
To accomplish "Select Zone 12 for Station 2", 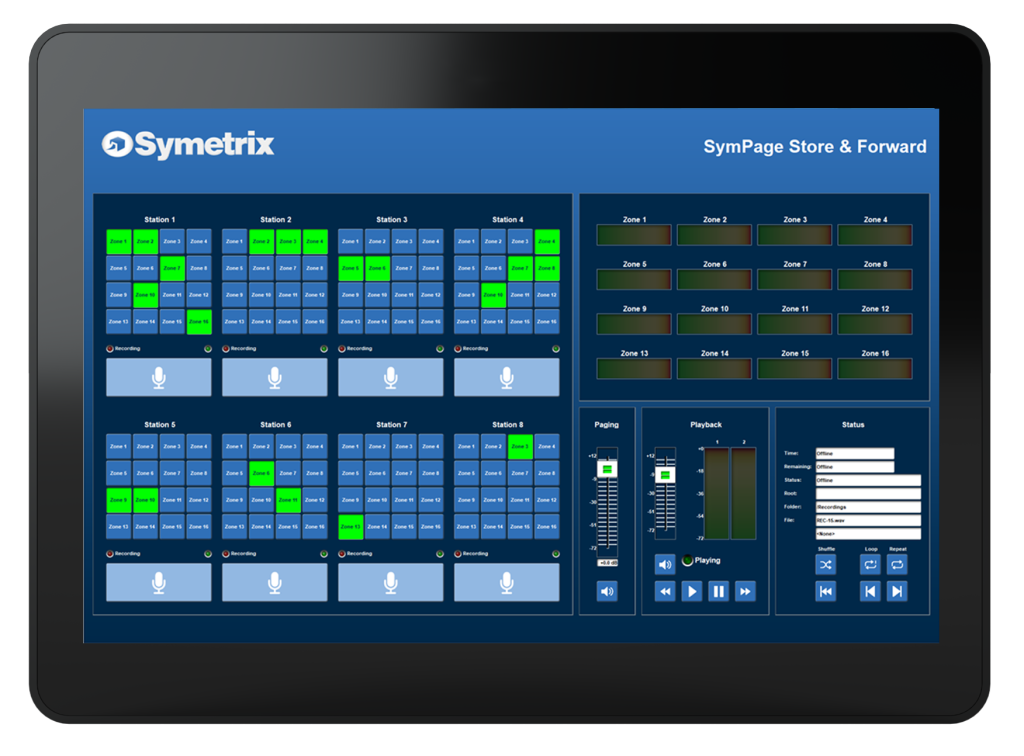I will point(315,295).
